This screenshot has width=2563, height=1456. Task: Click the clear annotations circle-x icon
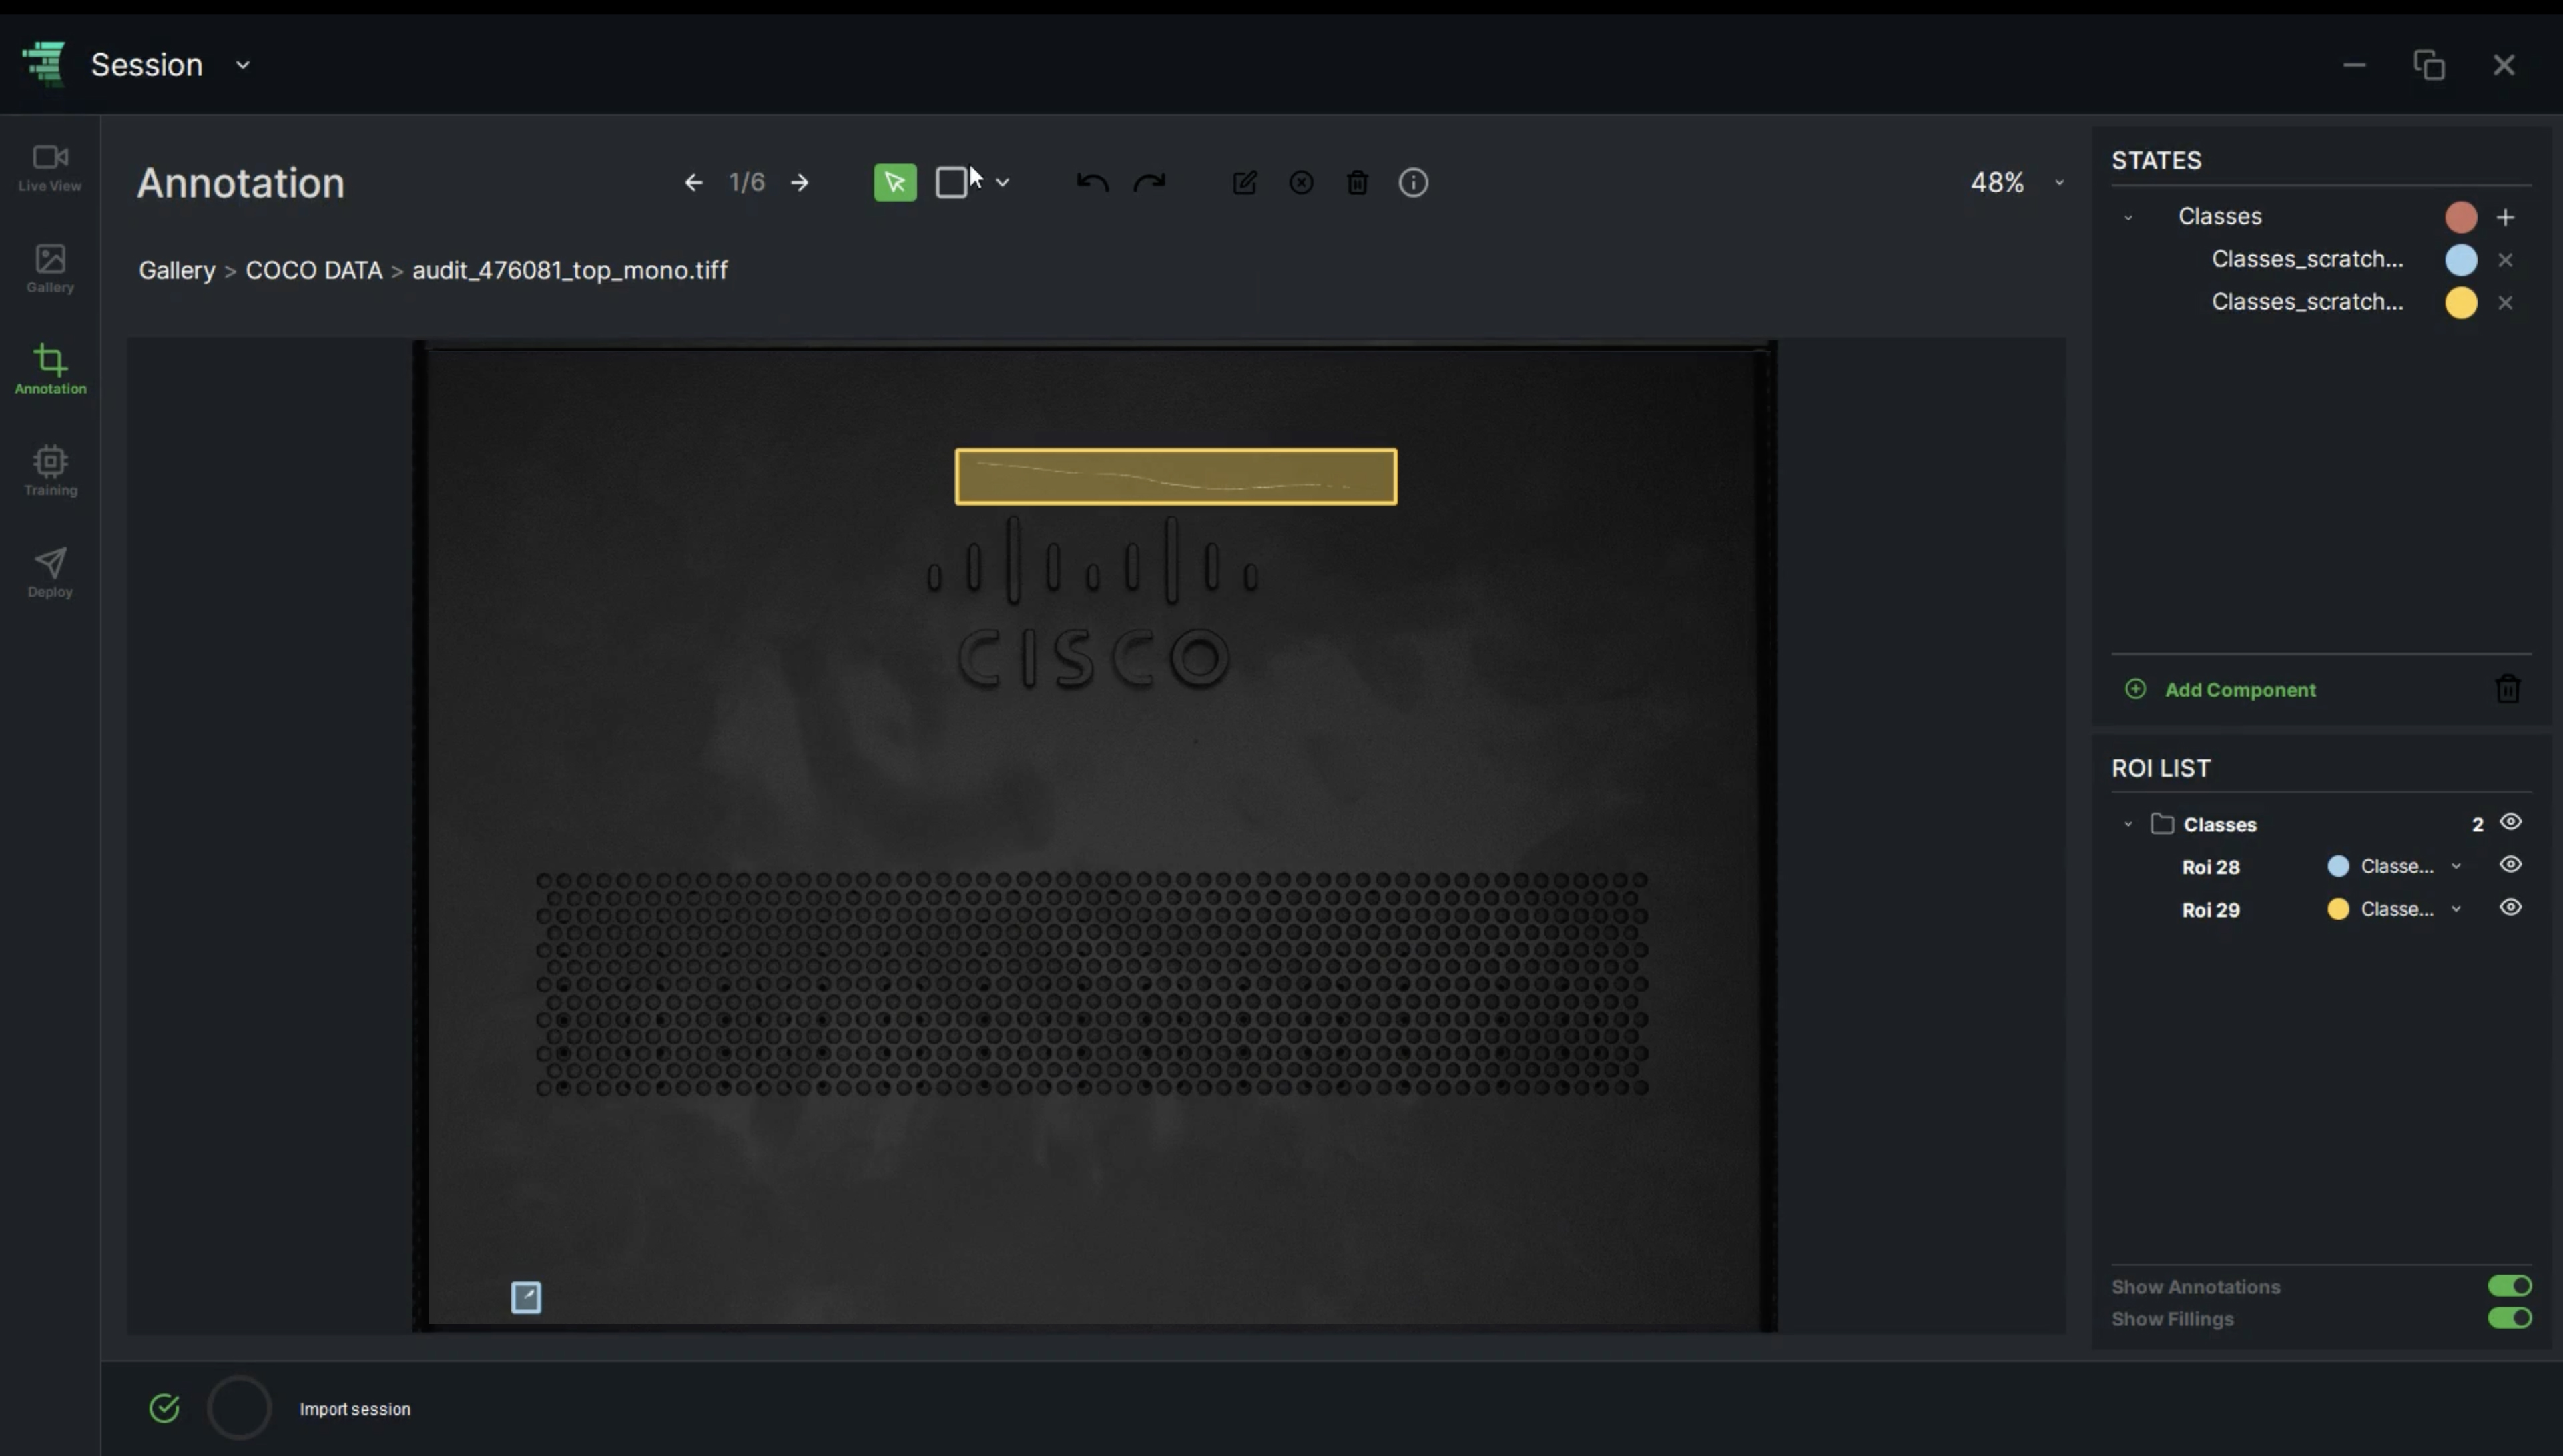point(1301,183)
